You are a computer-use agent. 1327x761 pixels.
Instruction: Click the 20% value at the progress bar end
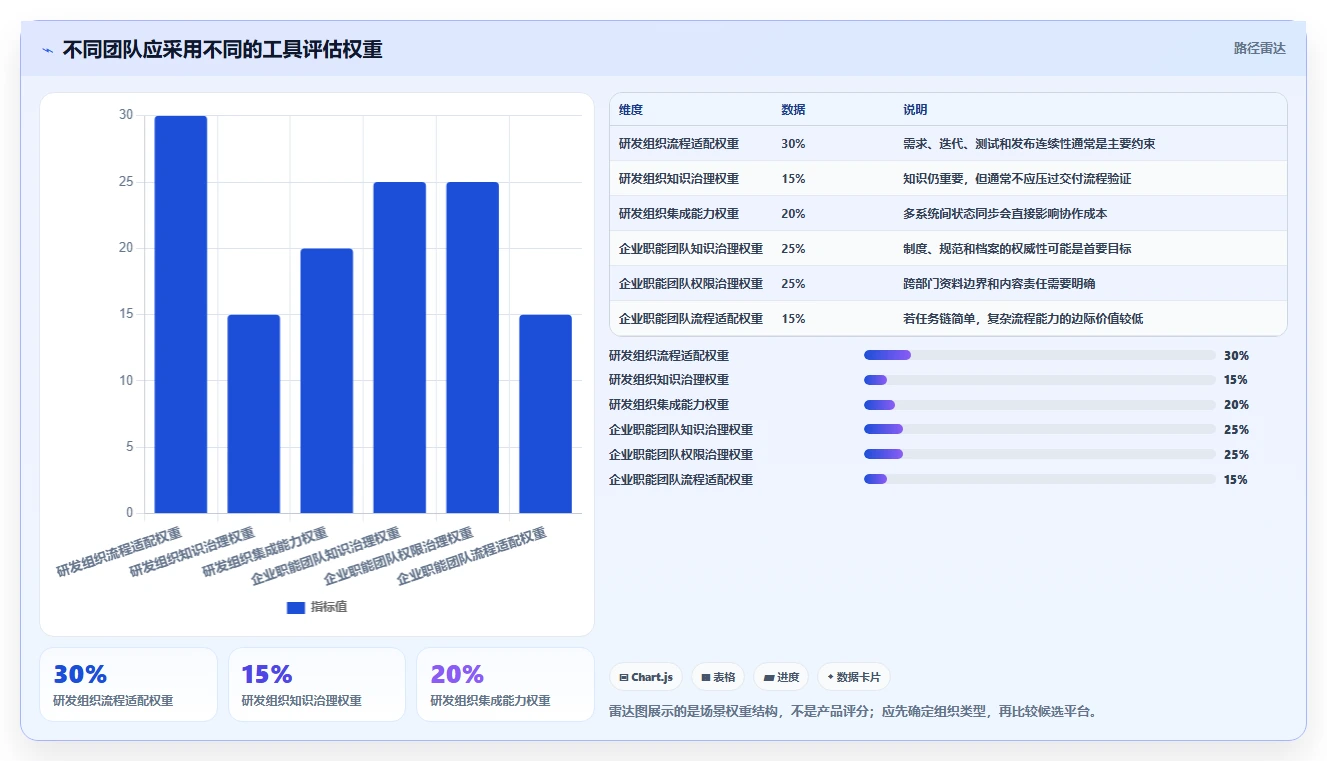coord(1236,405)
